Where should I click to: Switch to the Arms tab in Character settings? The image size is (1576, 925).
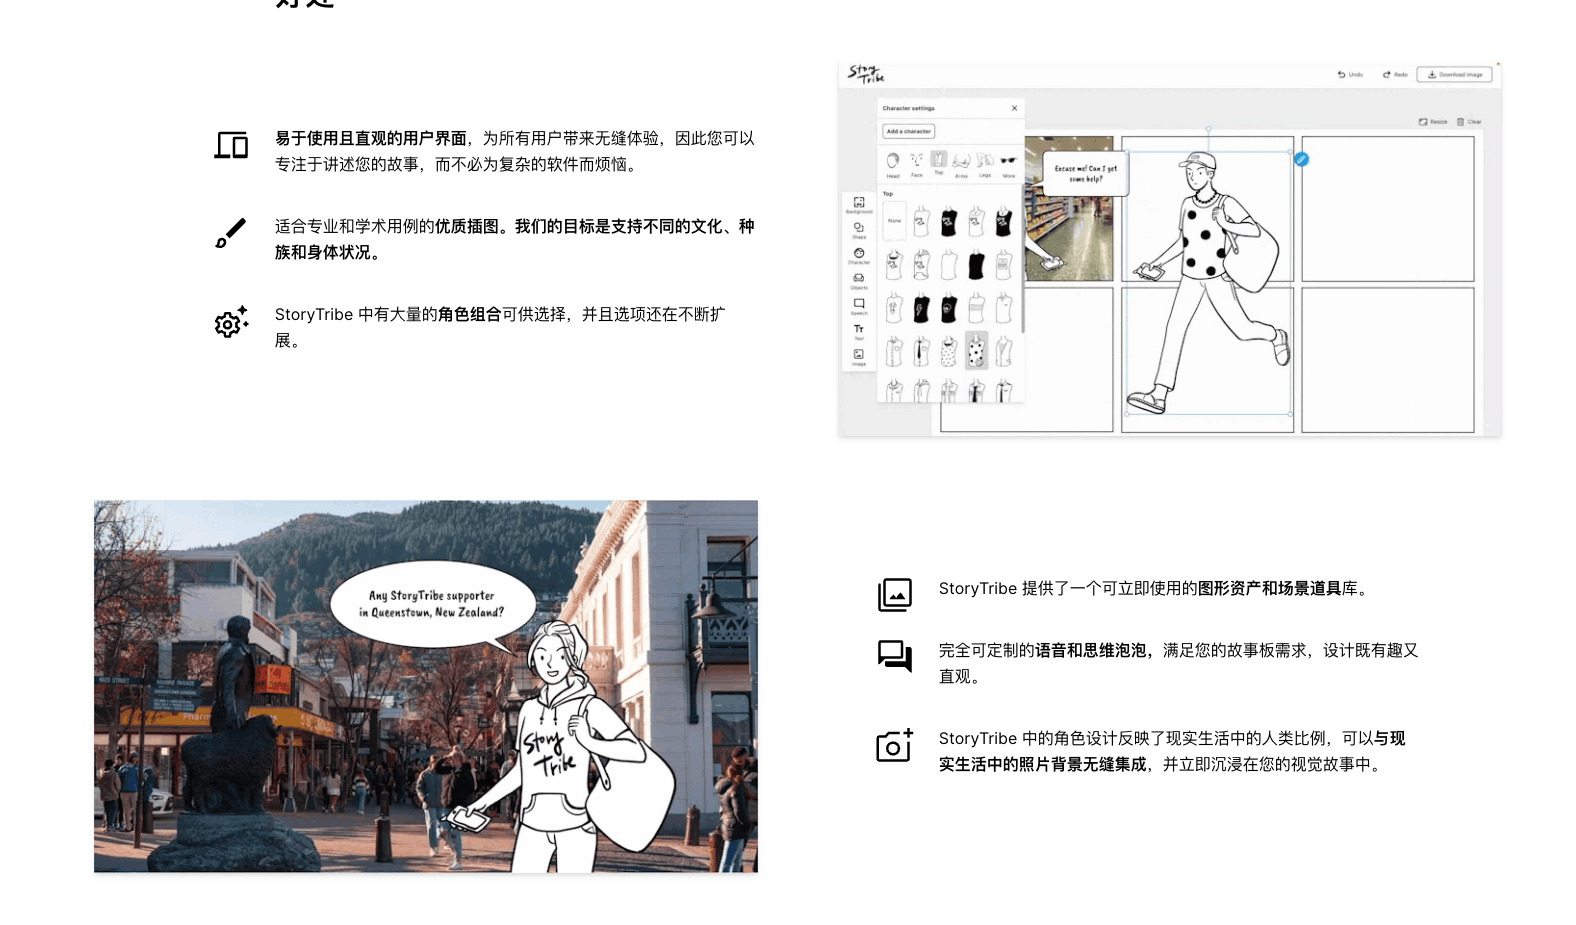[x=961, y=164]
